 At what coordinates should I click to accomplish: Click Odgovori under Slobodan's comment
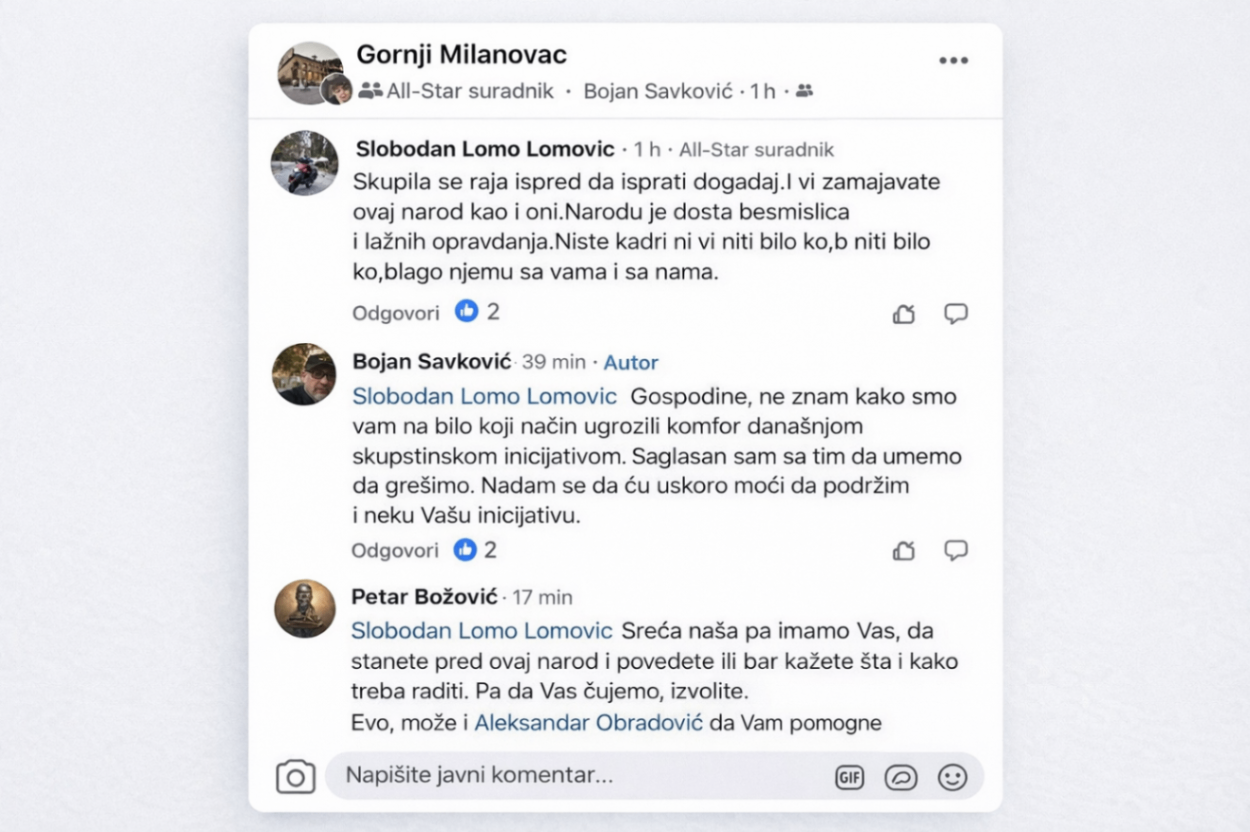point(395,313)
